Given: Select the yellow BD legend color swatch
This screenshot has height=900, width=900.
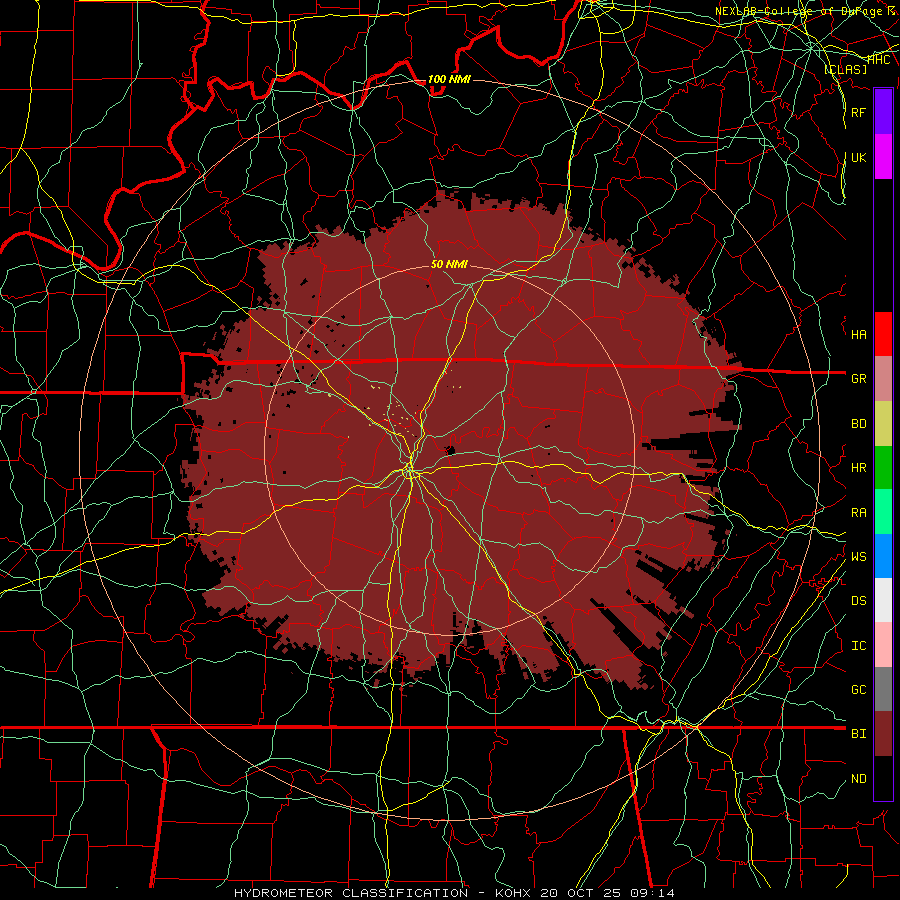Looking at the screenshot, I should click(883, 424).
